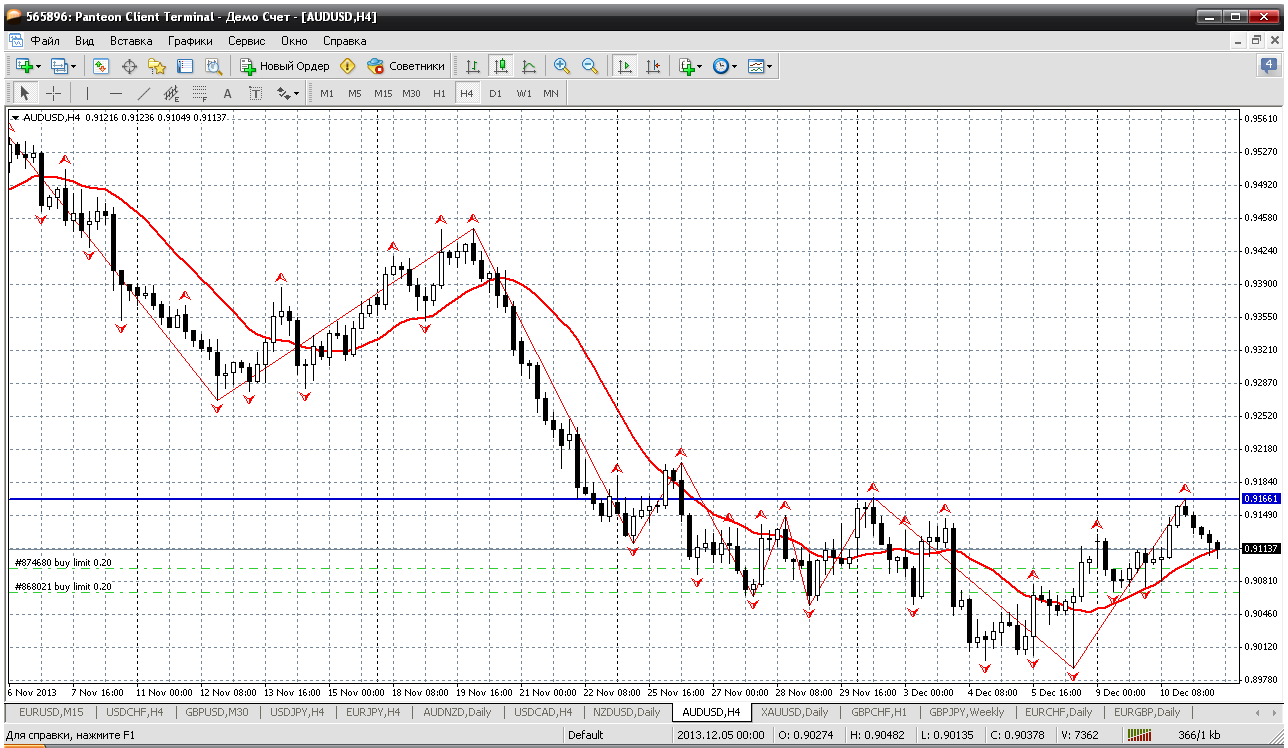This screenshot has width=1288, height=748.
Task: Open the Графики menu
Action: (x=190, y=41)
